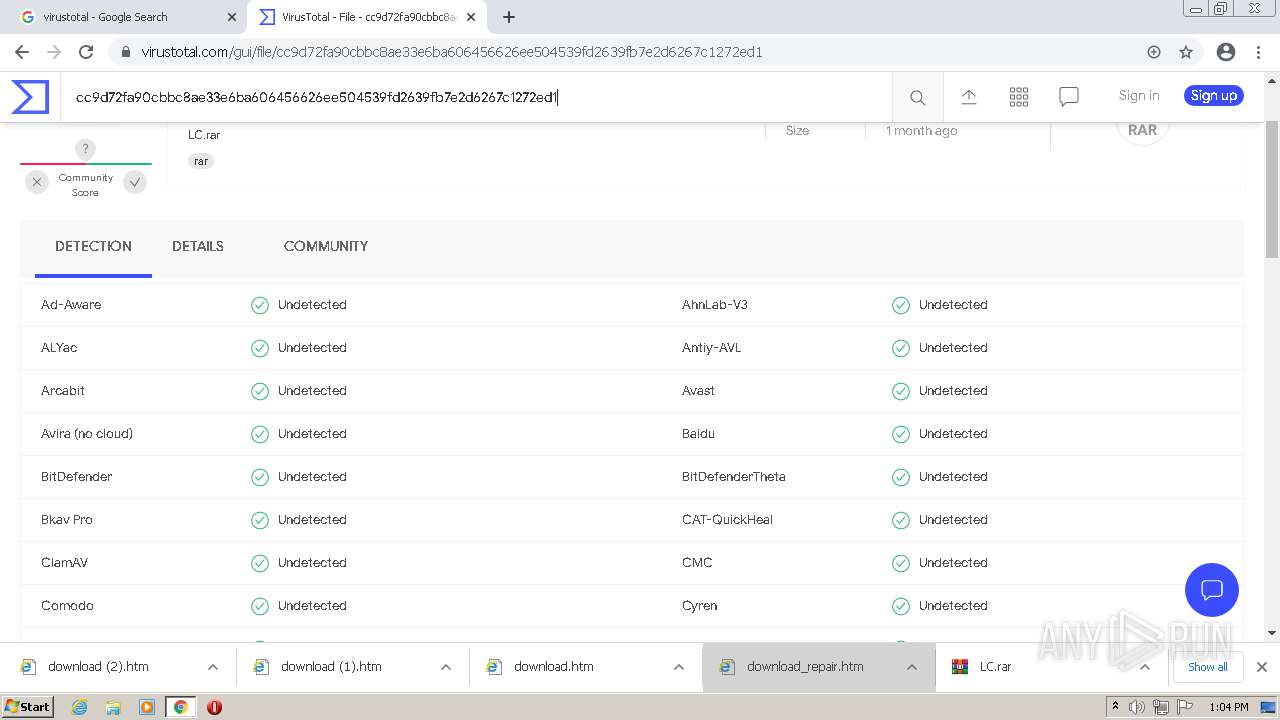Open download (1).htm file
Image resolution: width=1280 pixels, height=720 pixels.
click(331, 667)
